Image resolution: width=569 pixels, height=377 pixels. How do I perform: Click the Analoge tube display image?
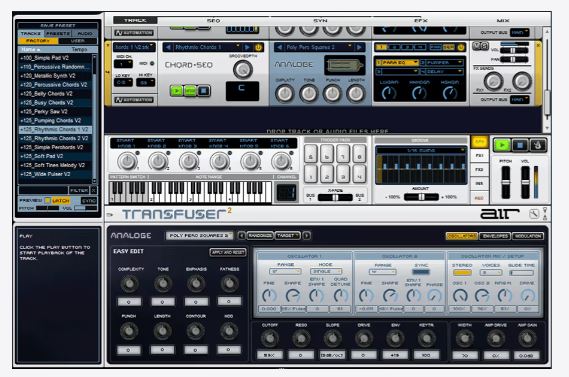click(344, 65)
